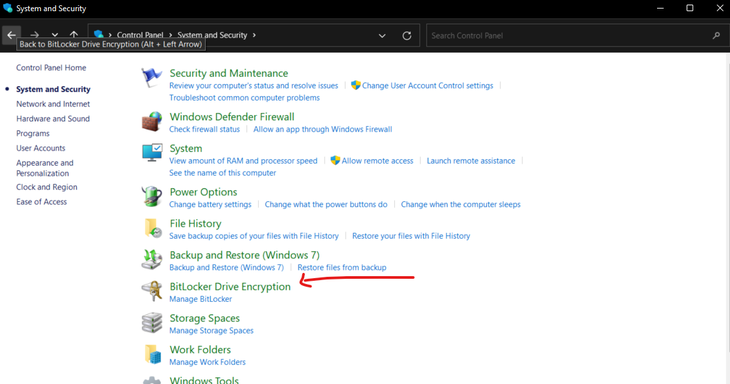Open Appearance and Personalization category
The image size is (730, 384).
tap(45, 168)
